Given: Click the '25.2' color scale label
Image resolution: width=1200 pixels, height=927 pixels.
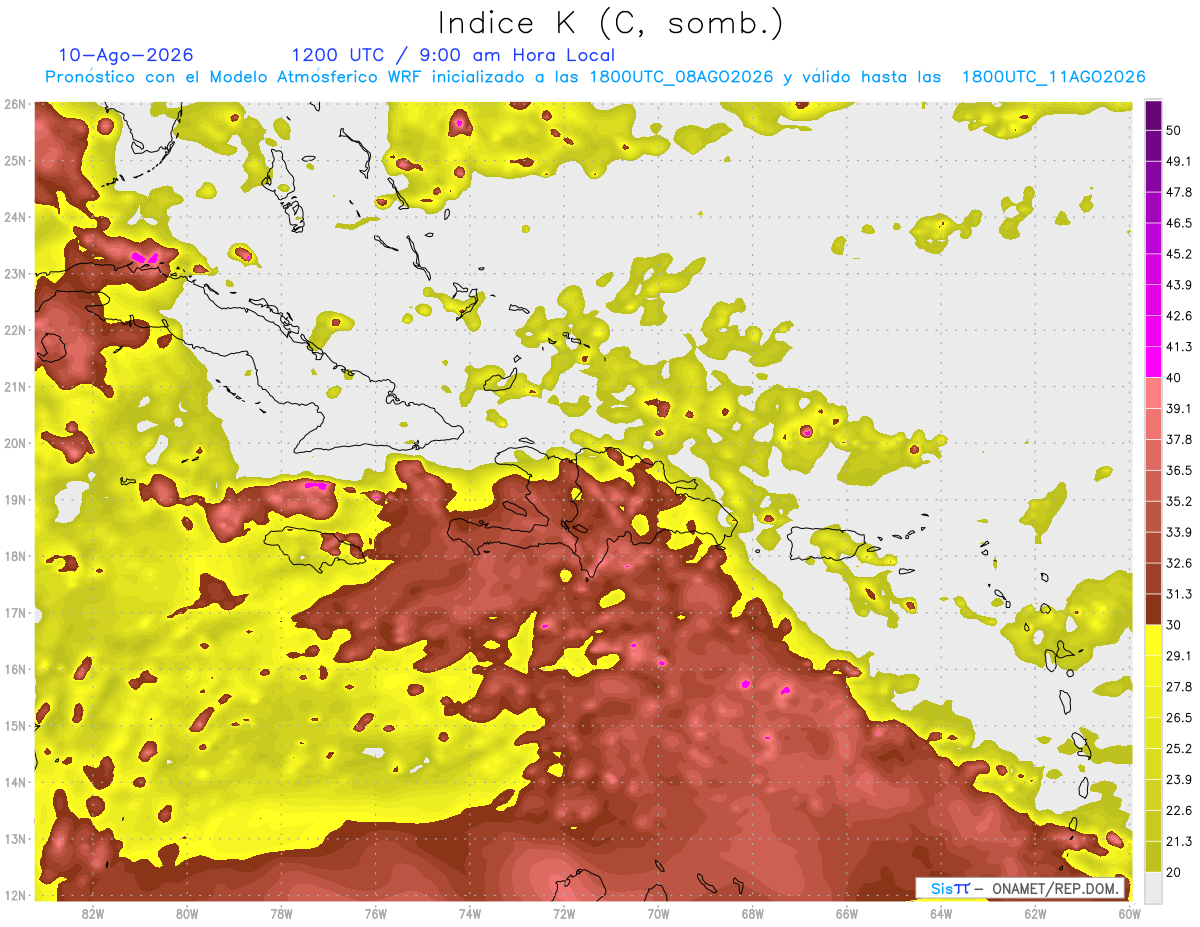Looking at the screenshot, I should [x=1178, y=748].
